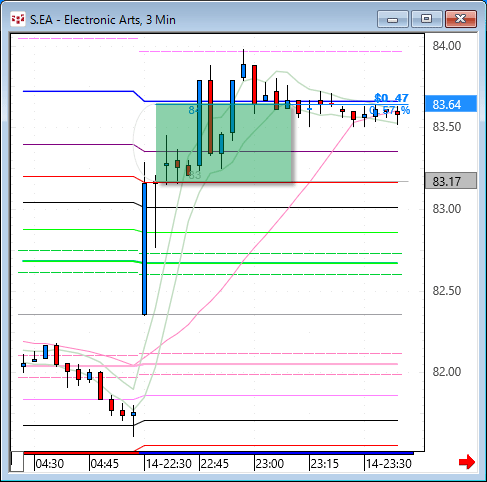Viewport: 487px width, 482px height.
Task: Click the blue 83.64 current price label
Action: 451,104
